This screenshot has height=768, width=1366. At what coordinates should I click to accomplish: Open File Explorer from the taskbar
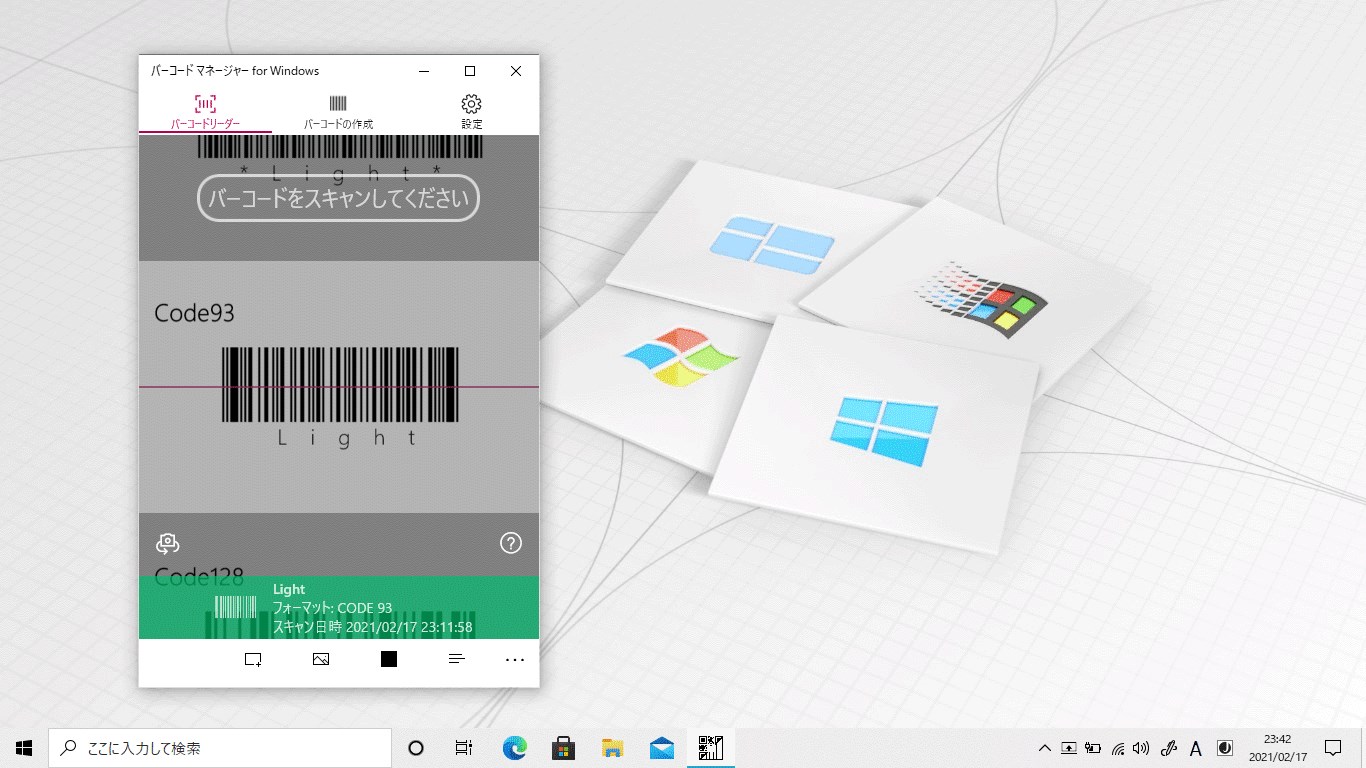(x=612, y=748)
